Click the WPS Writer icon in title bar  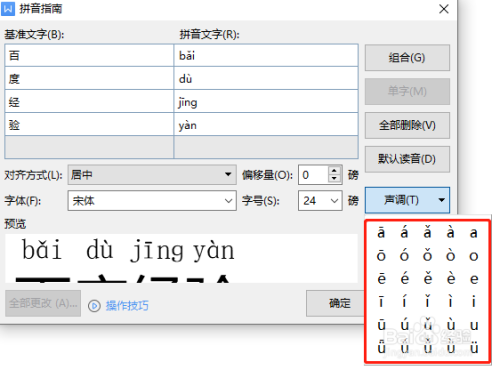[8, 8]
